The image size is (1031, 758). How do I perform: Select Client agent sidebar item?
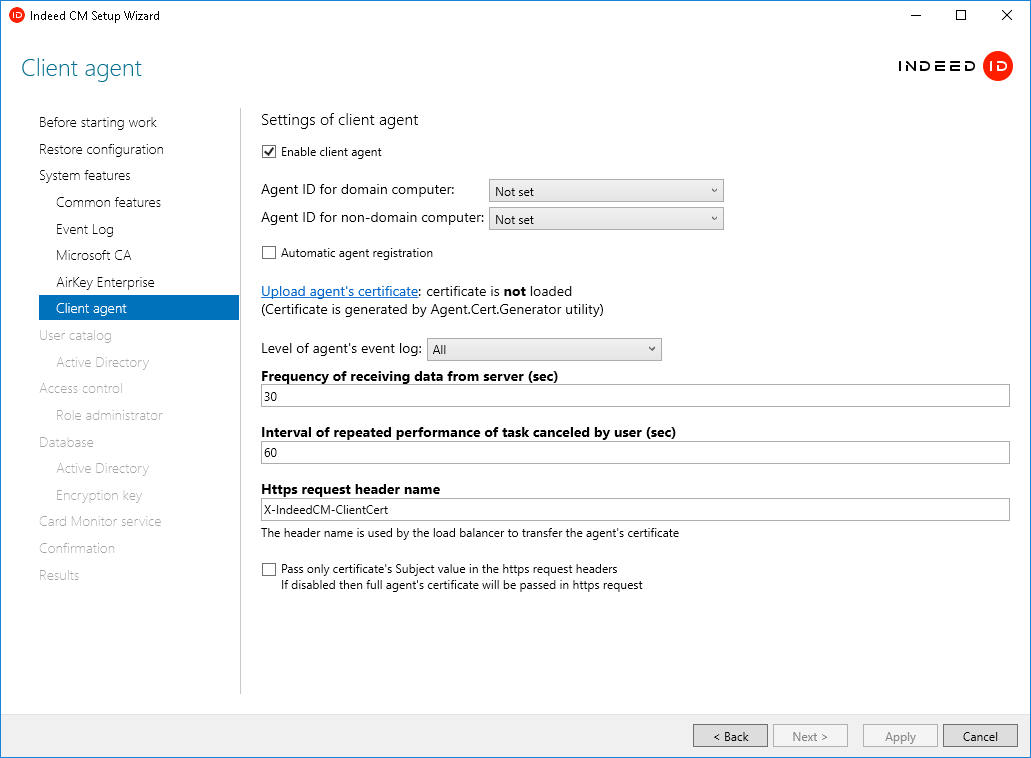tap(139, 308)
